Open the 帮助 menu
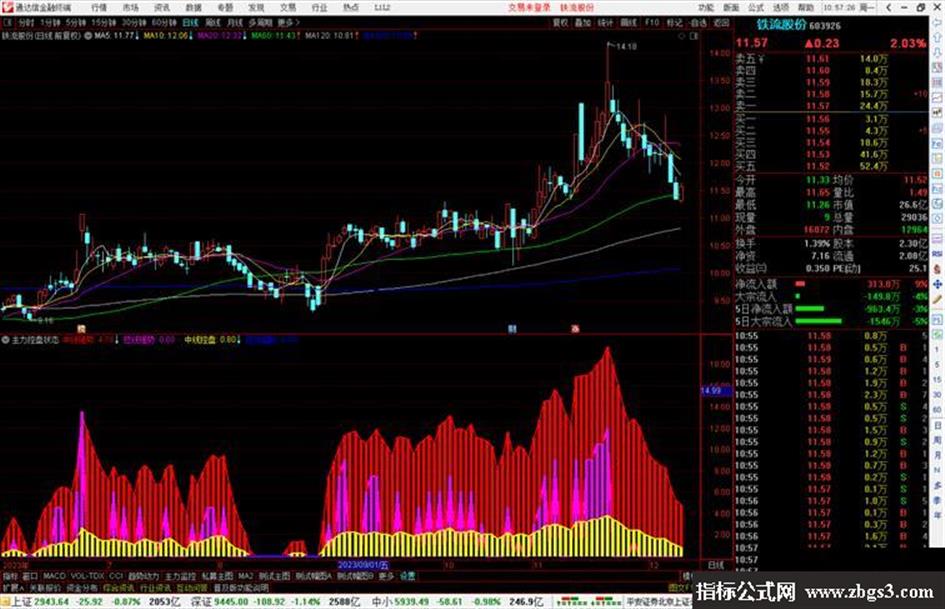Screen dimensions: 945x609 806,8
